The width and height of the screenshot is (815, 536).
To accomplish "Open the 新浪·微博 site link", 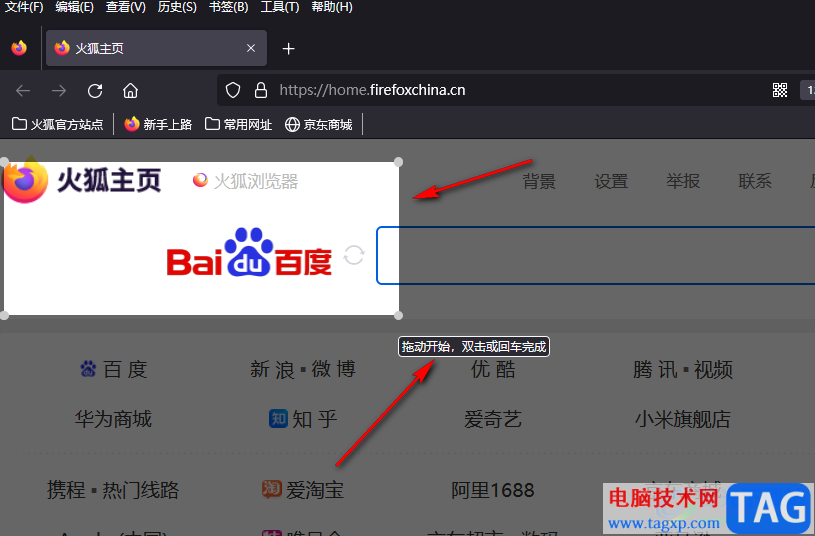I will (303, 370).
